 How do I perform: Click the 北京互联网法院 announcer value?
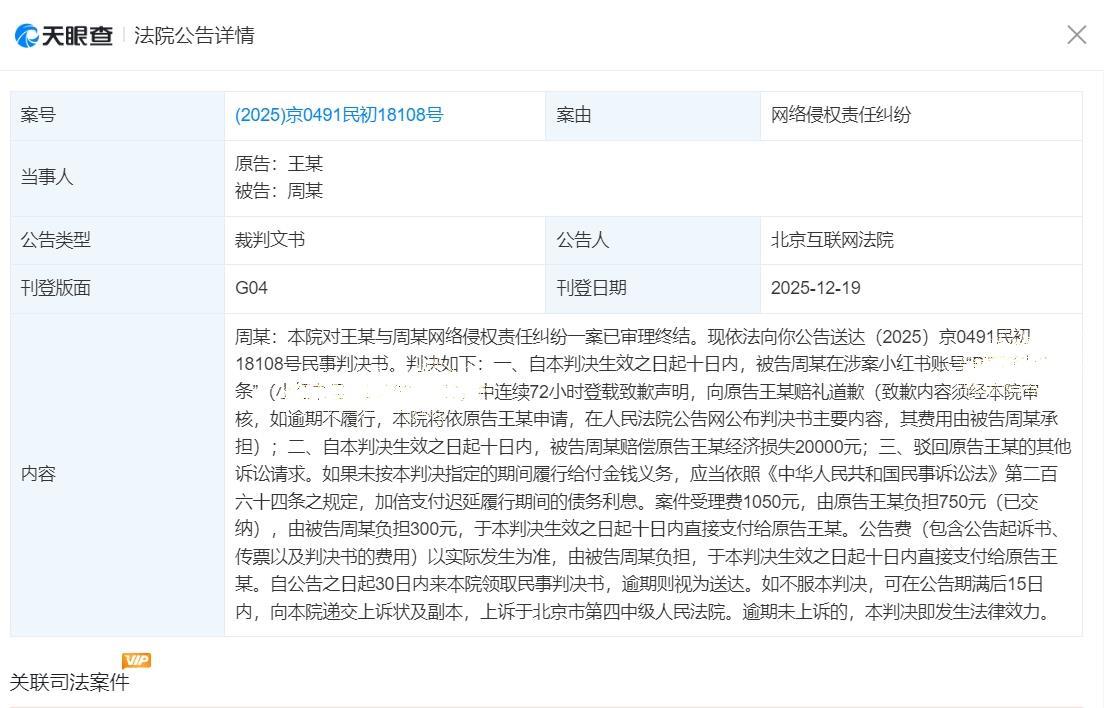[x=832, y=240]
